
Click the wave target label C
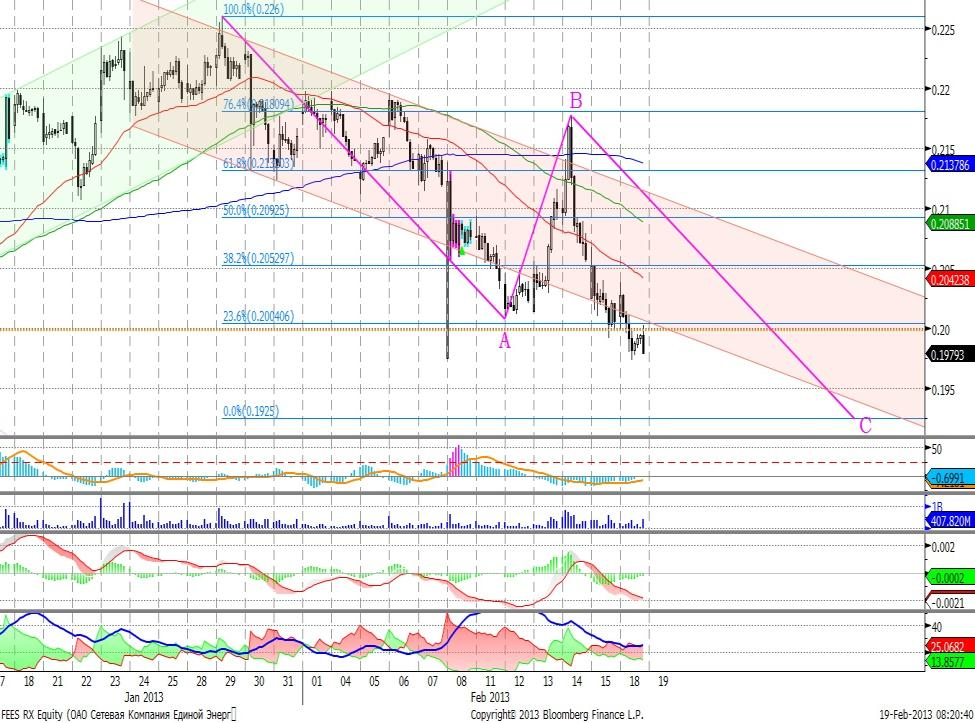pos(866,425)
